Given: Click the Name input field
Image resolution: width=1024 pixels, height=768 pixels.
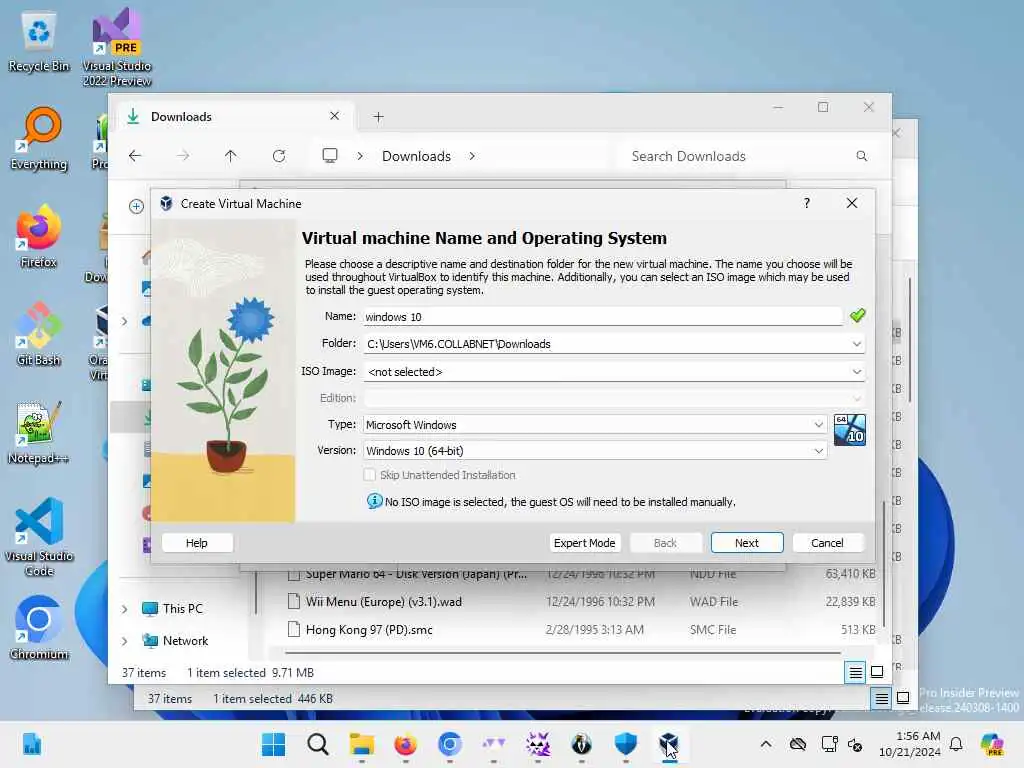Looking at the screenshot, I should pos(603,317).
